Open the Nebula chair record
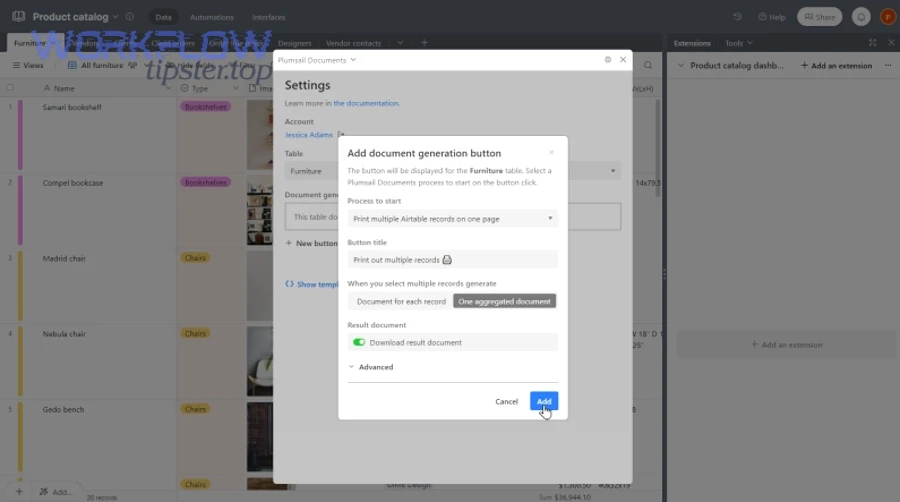Image resolution: width=900 pixels, height=502 pixels. pyautogui.click(x=64, y=334)
